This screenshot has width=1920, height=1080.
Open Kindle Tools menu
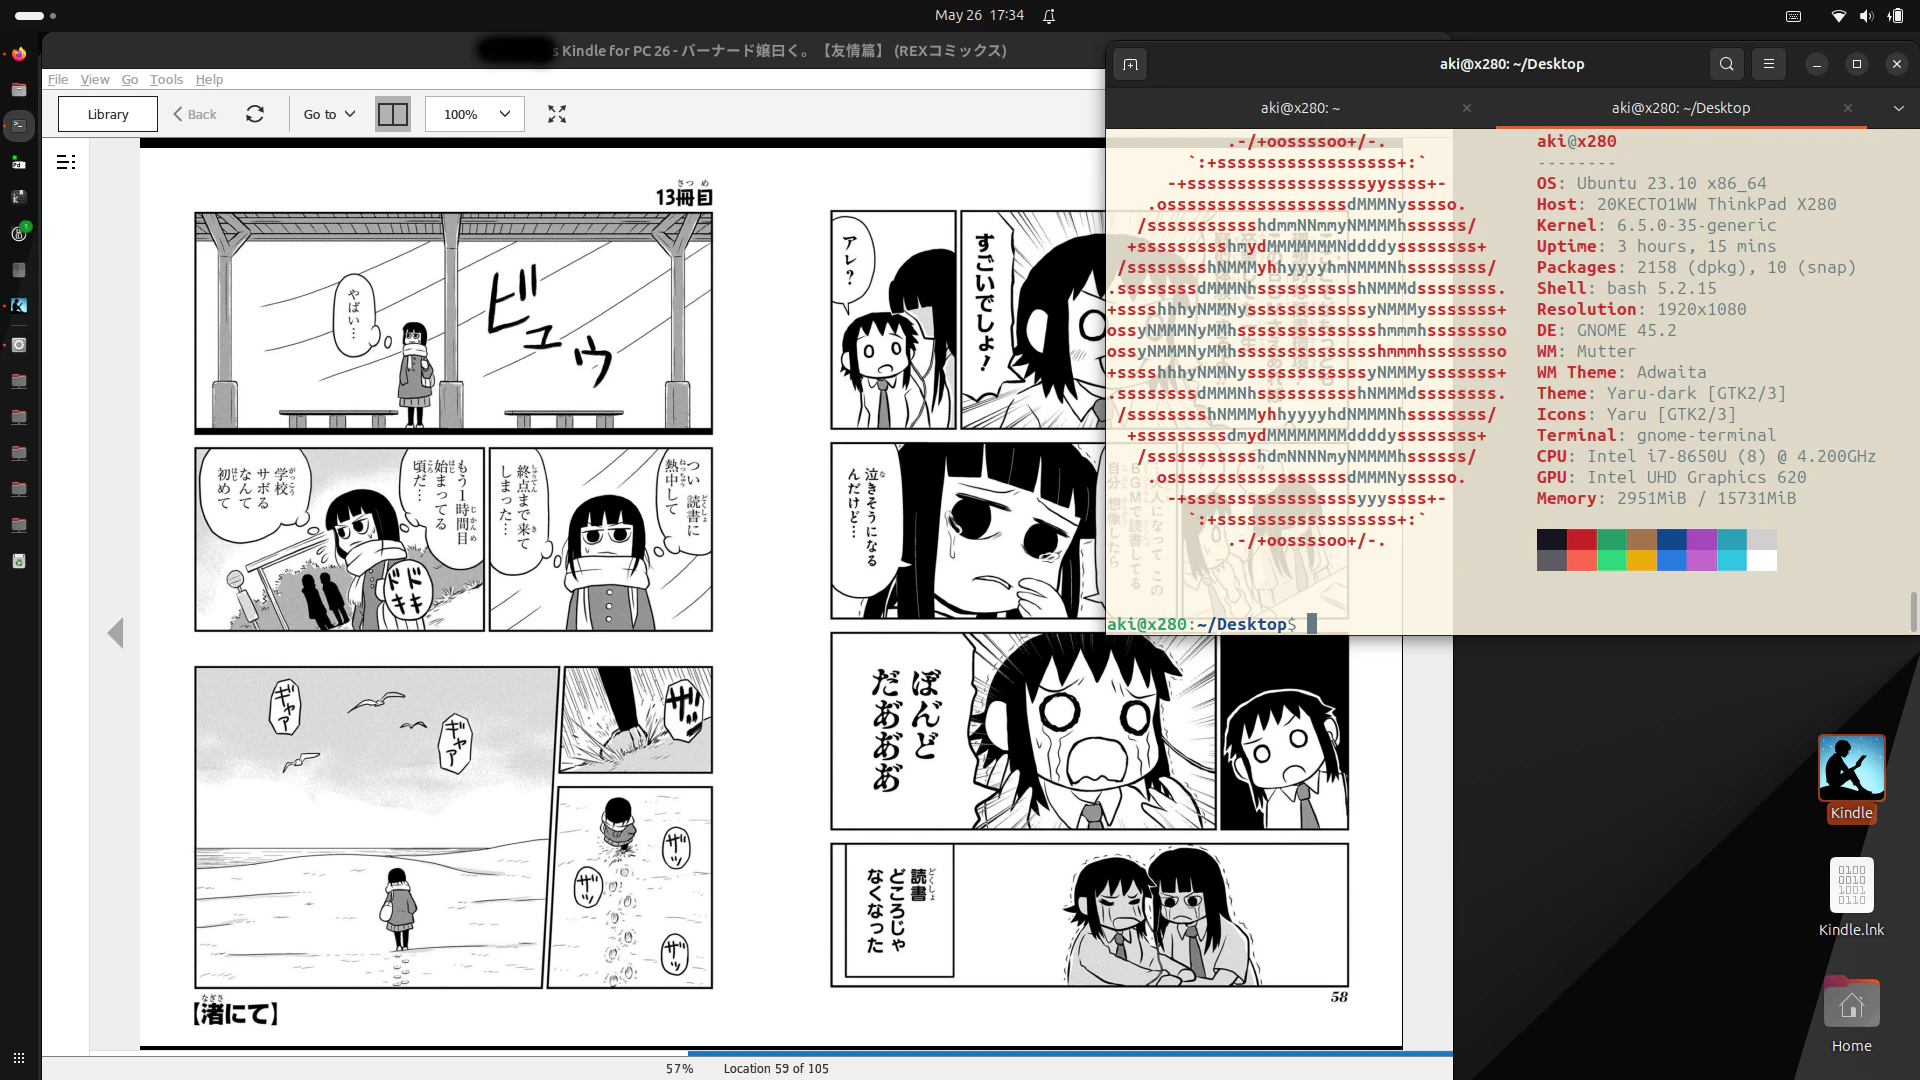(x=166, y=79)
